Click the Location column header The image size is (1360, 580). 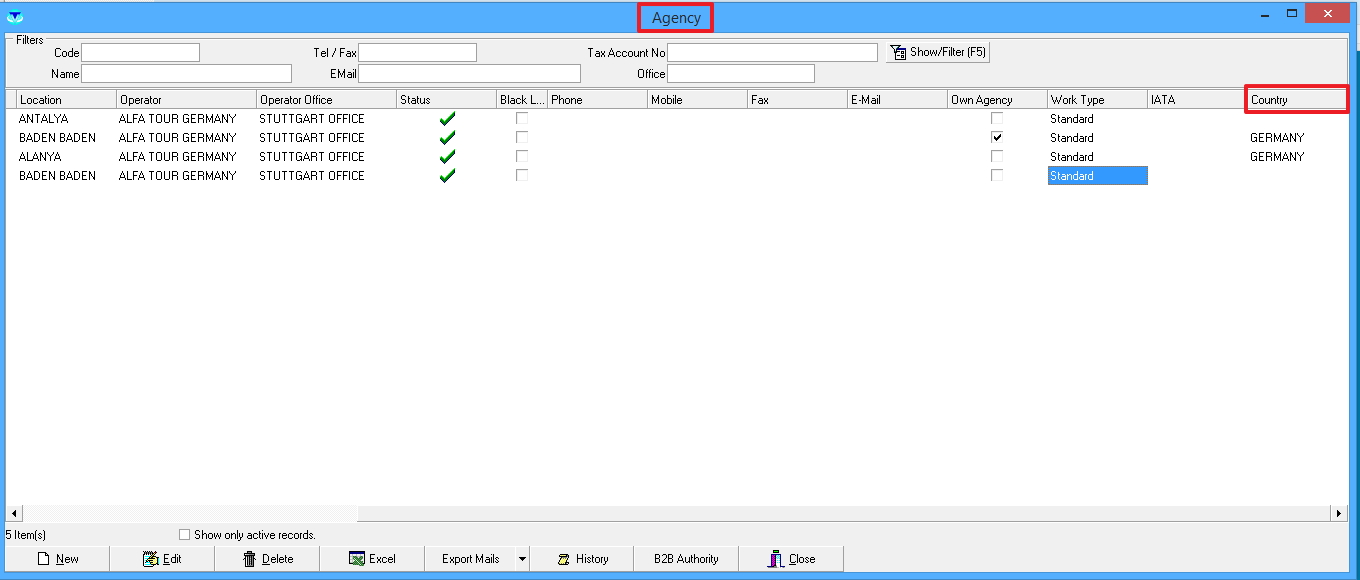click(66, 100)
